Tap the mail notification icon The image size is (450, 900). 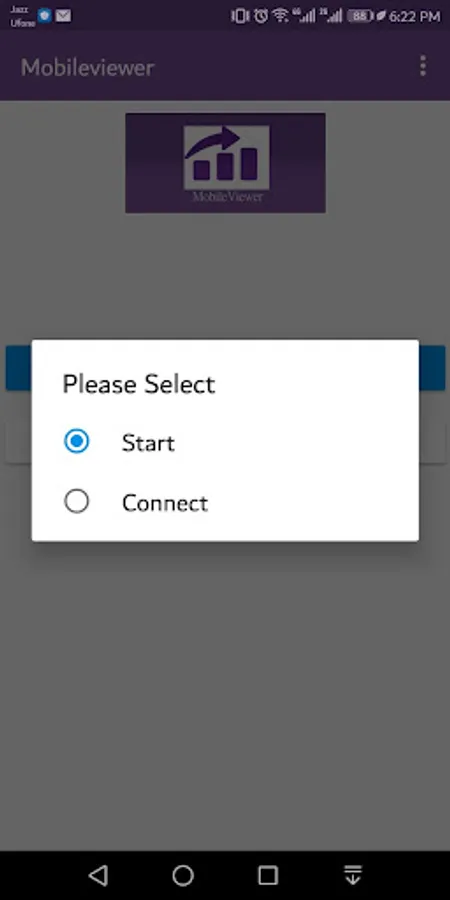[63, 16]
